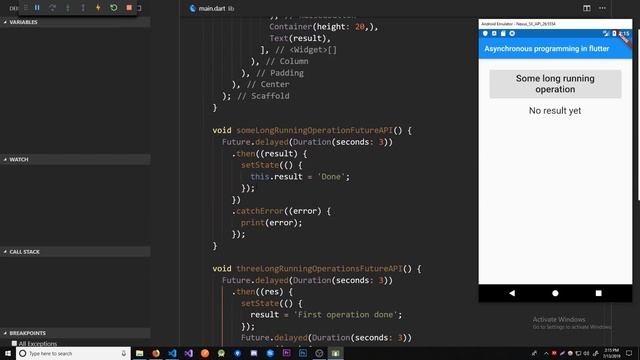Open Firefox from the taskbar

click(156, 353)
